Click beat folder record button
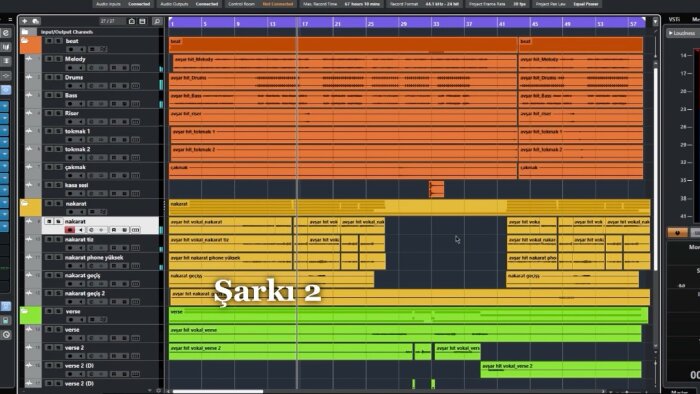The width and height of the screenshot is (700, 394). (71, 49)
